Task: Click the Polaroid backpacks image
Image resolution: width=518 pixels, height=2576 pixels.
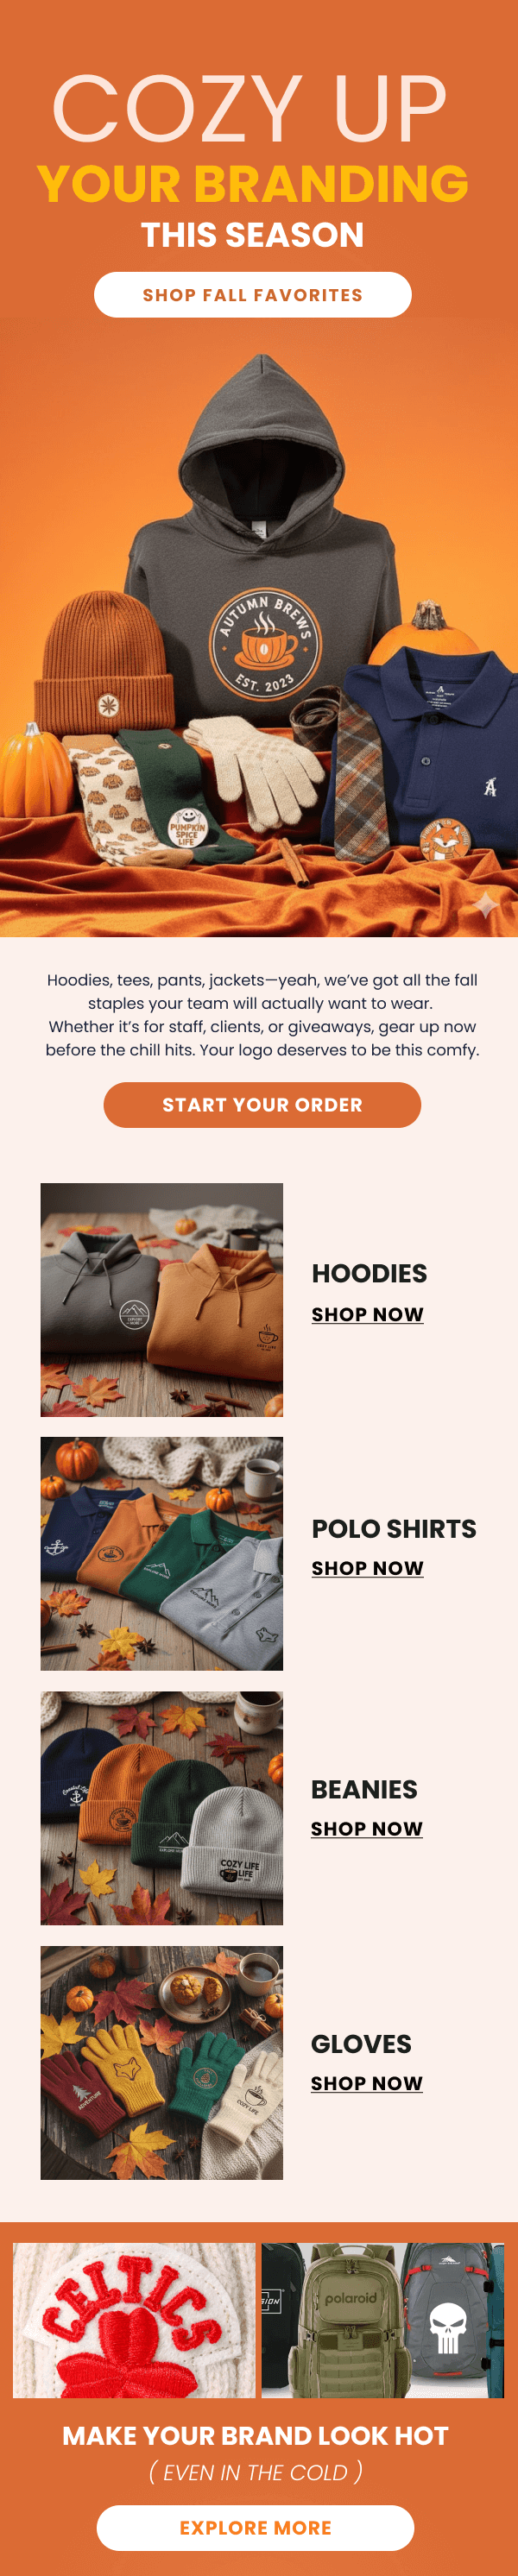Action: [382, 2320]
